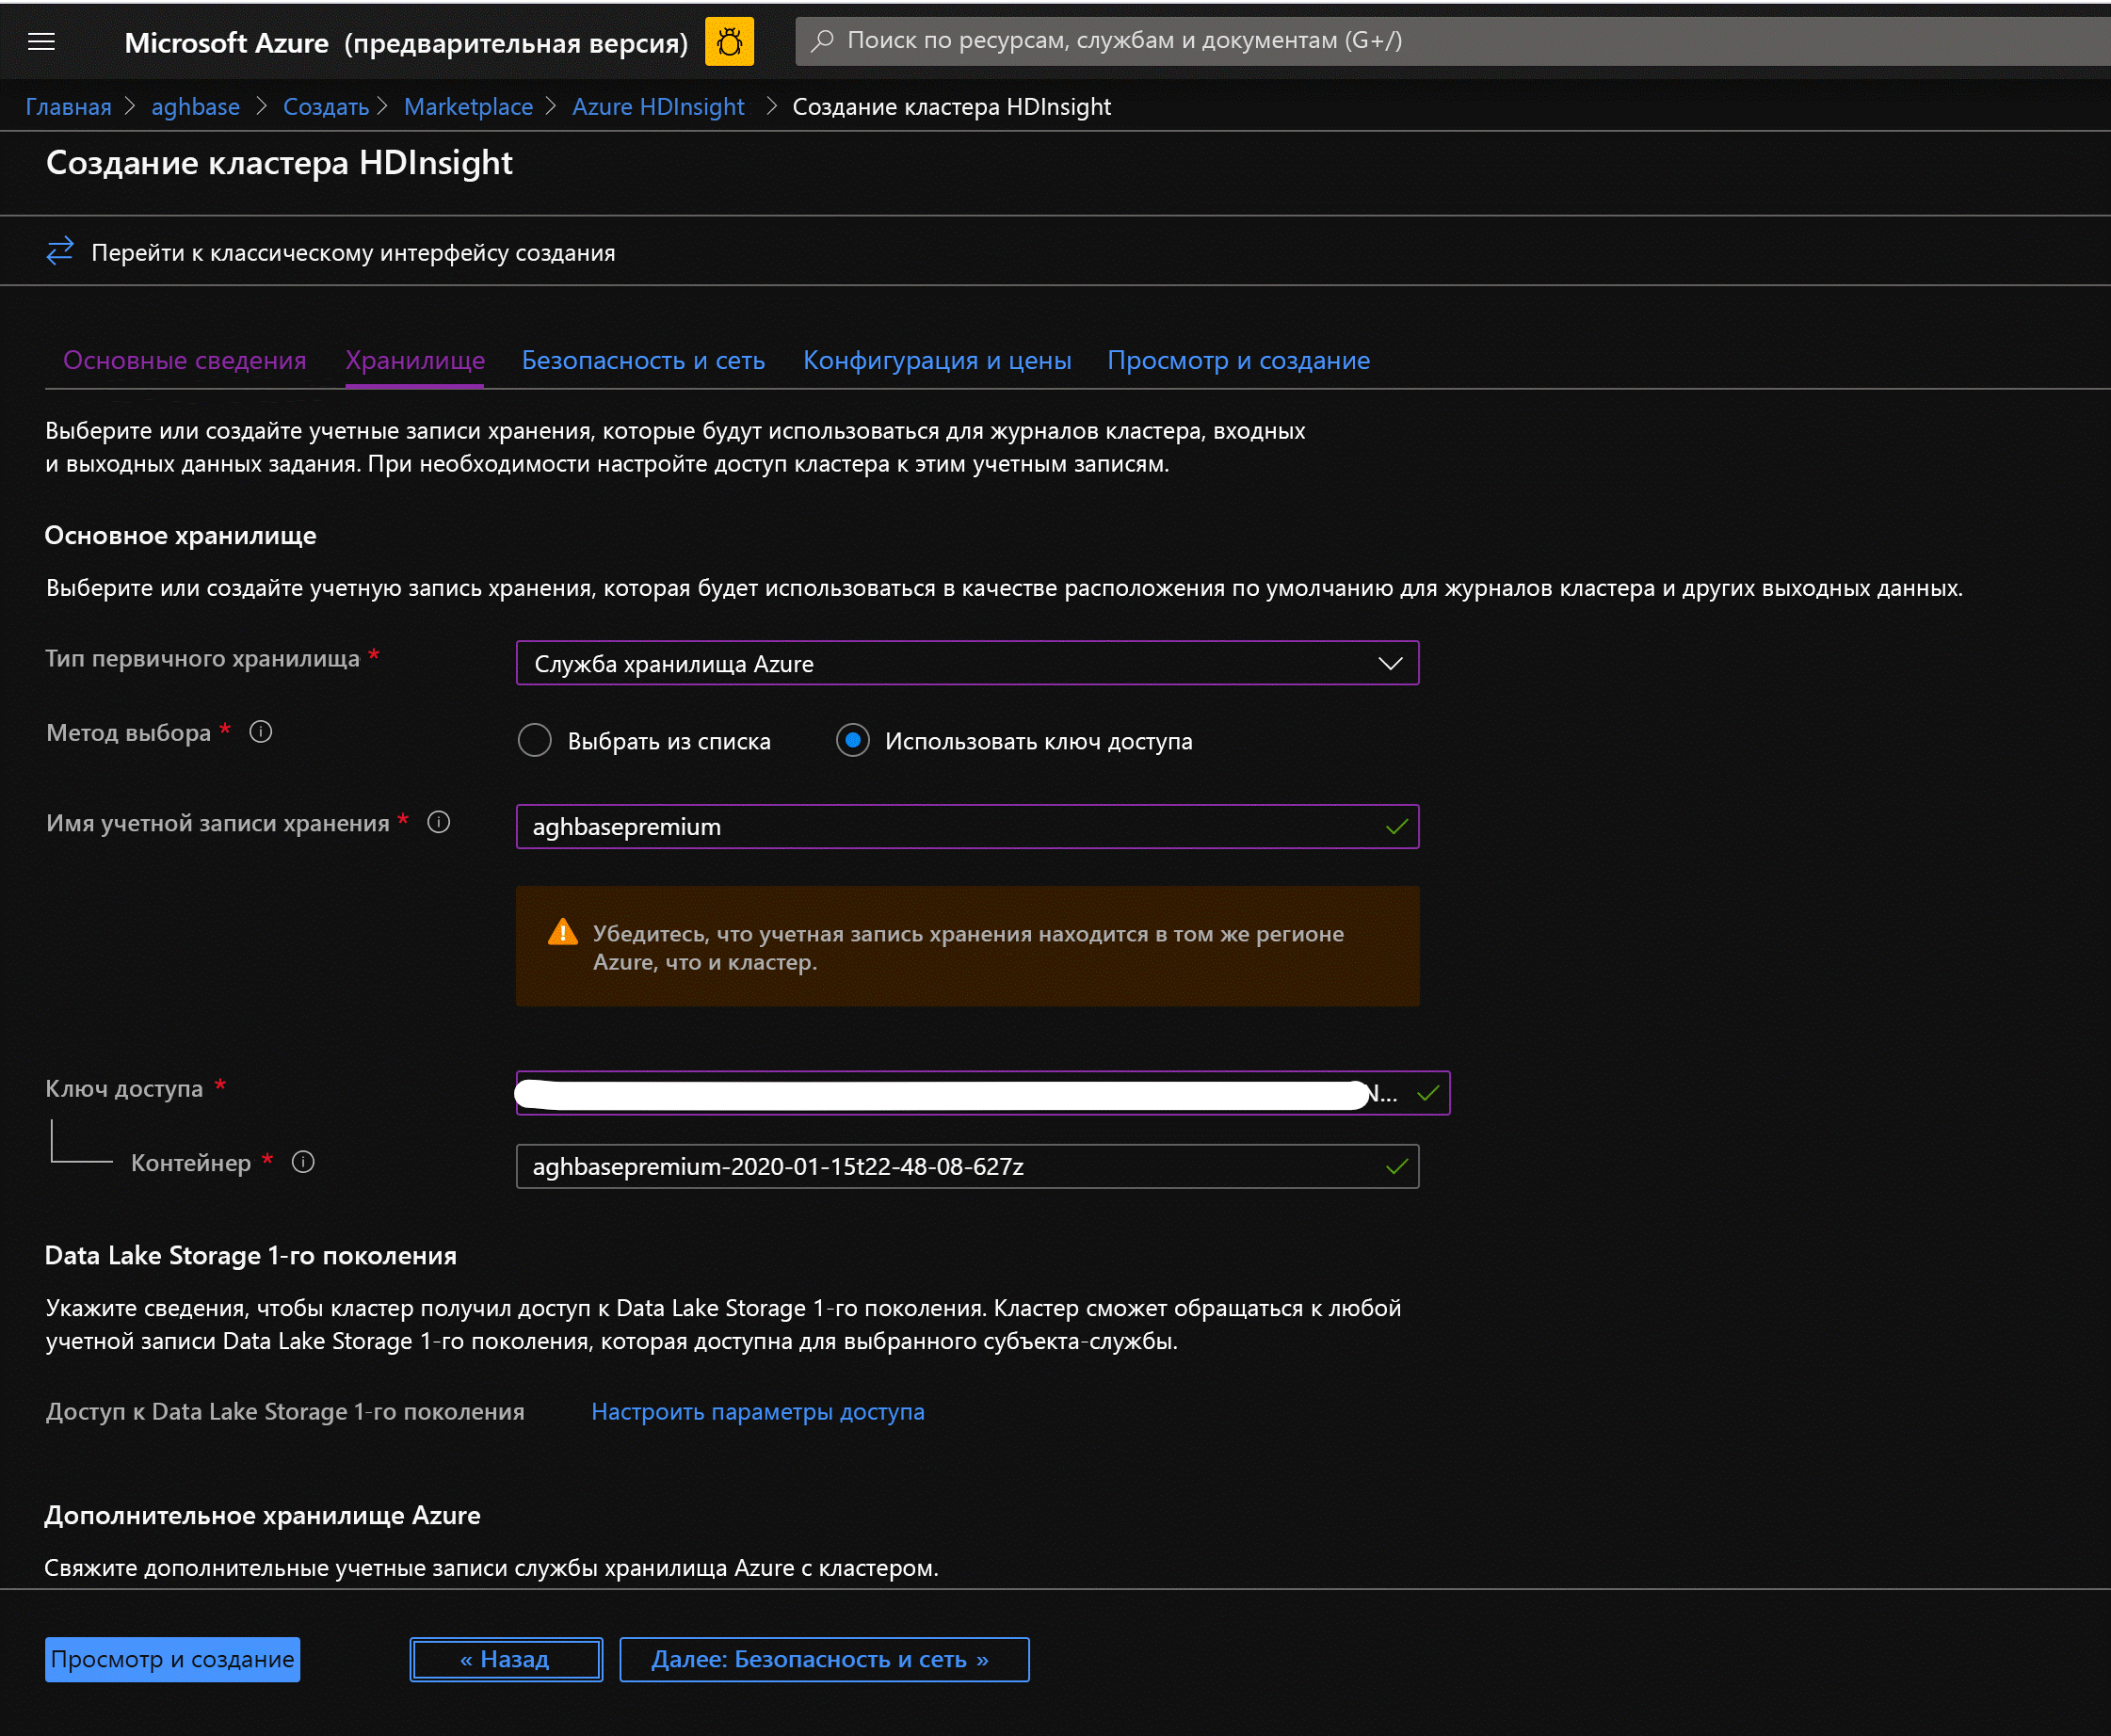This screenshot has height=1736, width=2111.
Task: Click Доступ к Data Lake Storage 1-го поколения label
Action: tap(285, 1411)
